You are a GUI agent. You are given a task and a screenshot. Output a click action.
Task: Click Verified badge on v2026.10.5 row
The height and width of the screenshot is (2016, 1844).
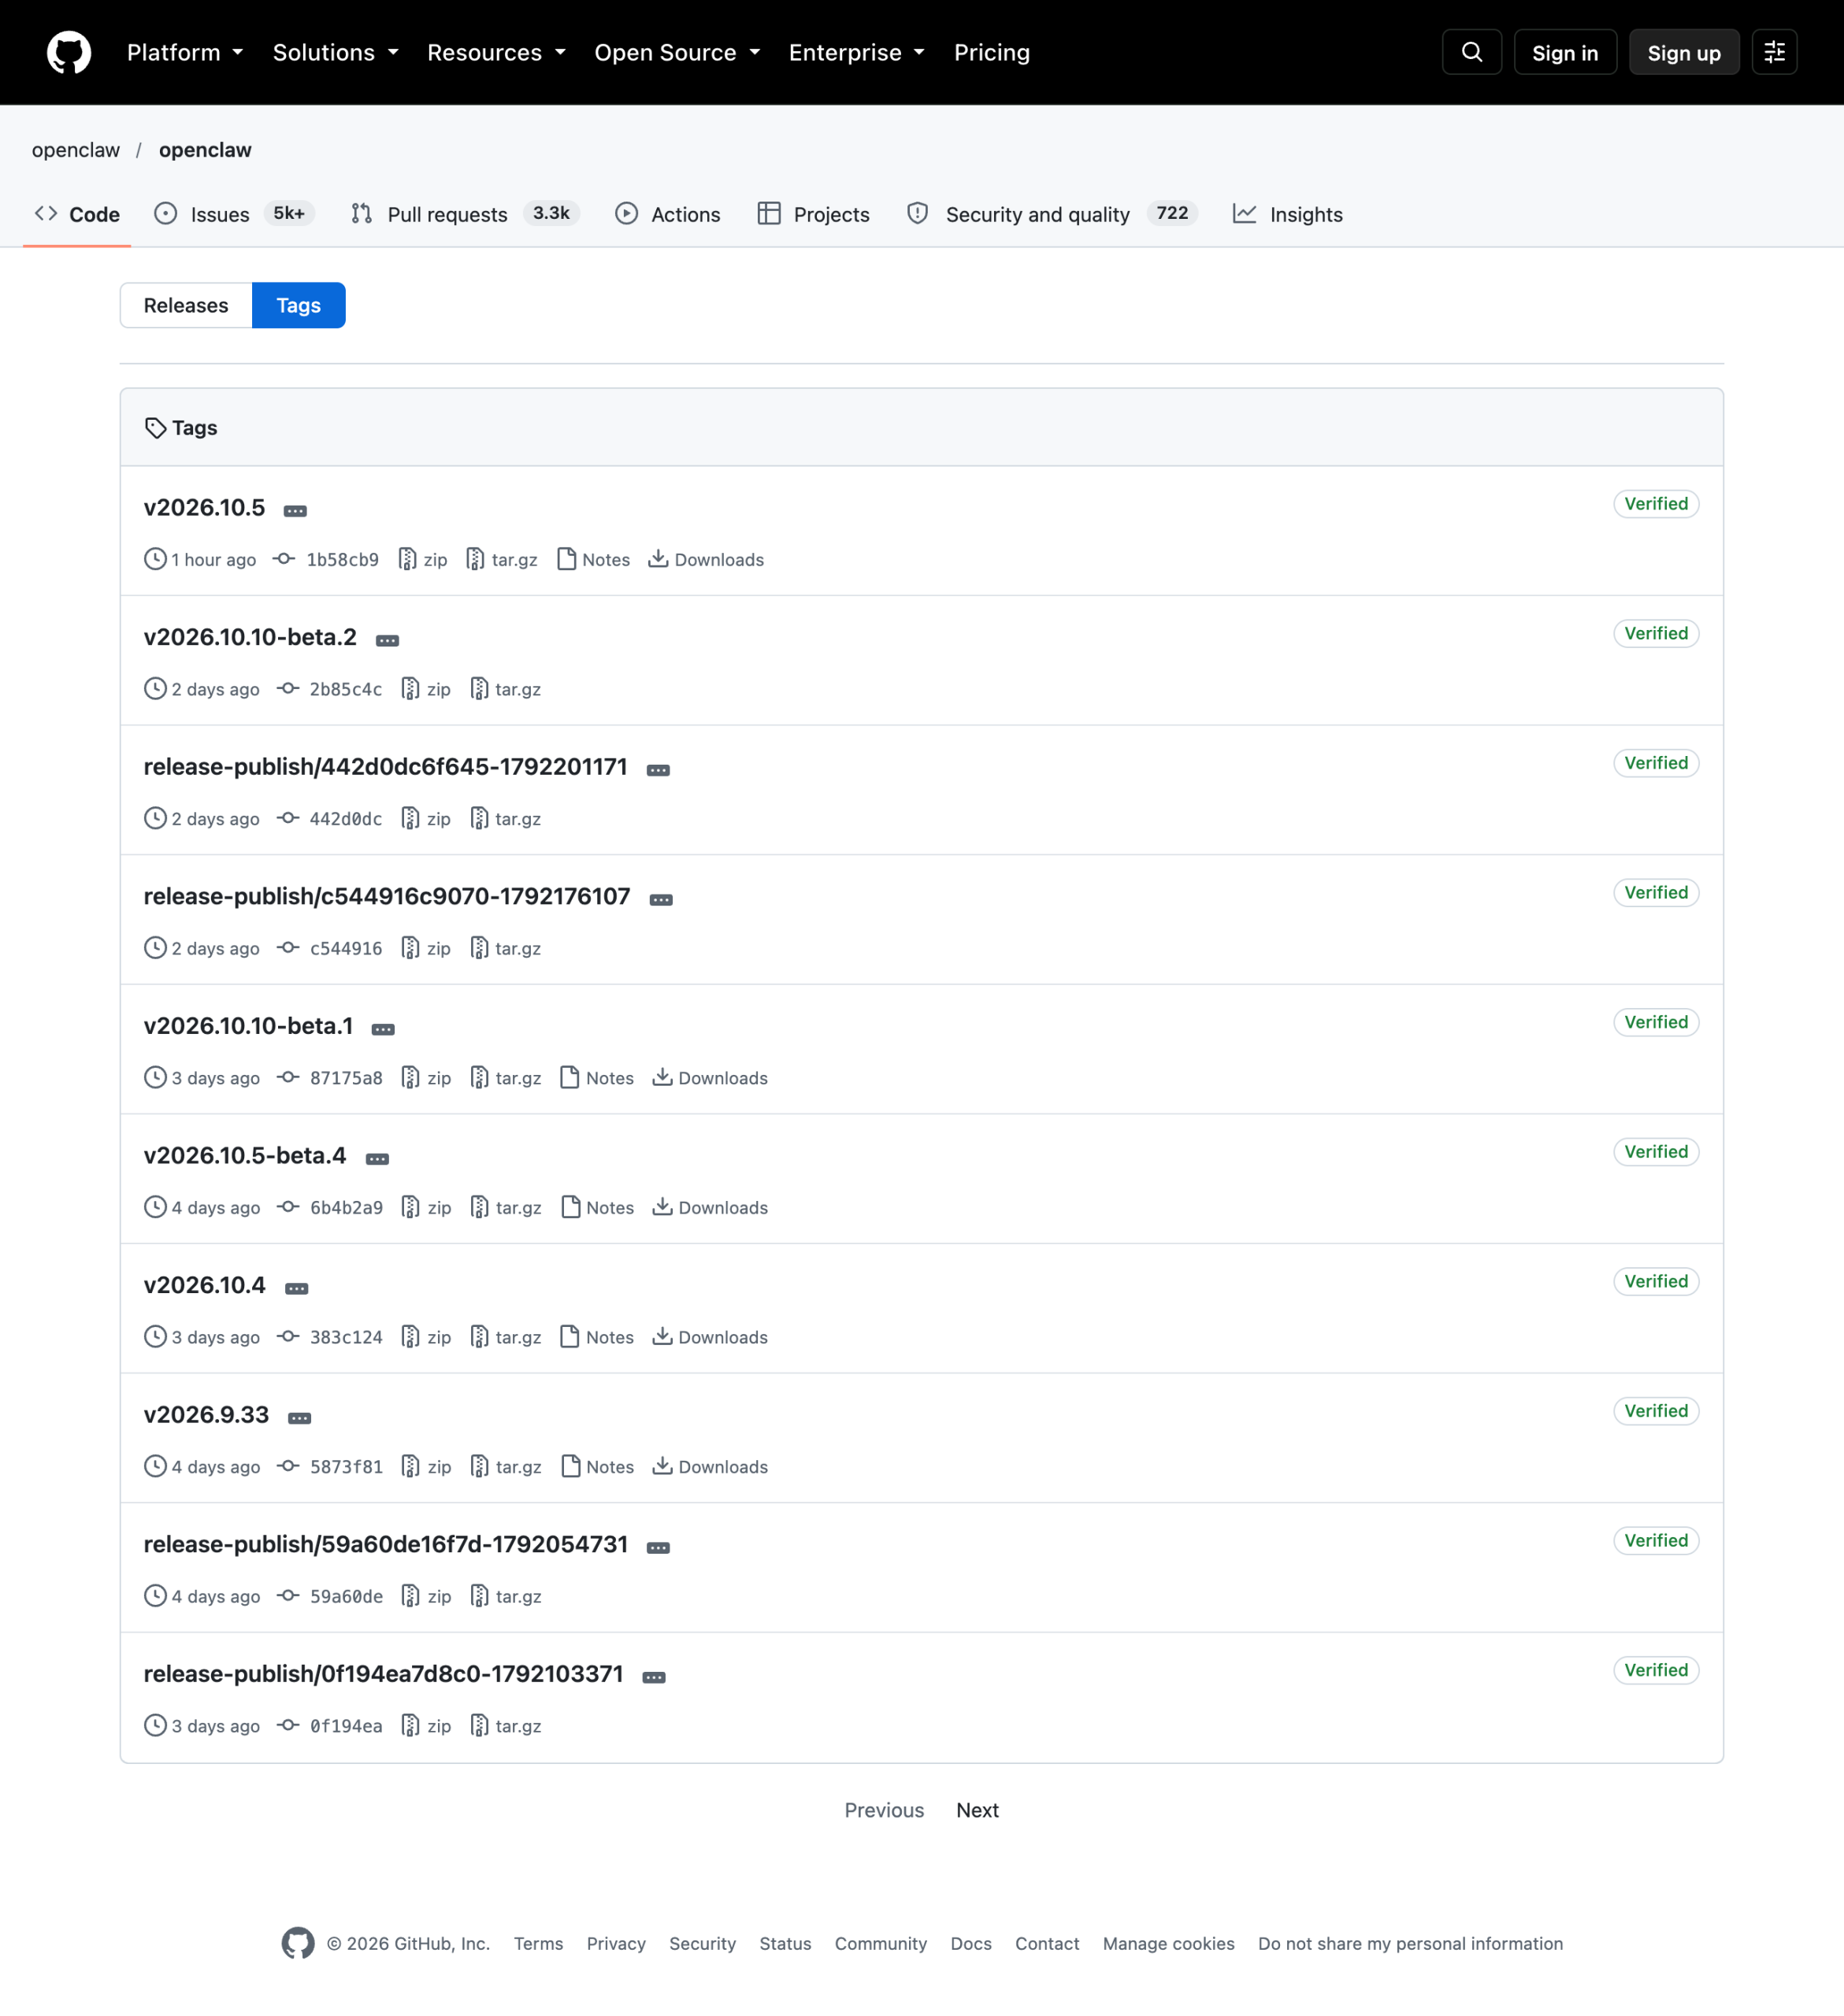(1656, 504)
